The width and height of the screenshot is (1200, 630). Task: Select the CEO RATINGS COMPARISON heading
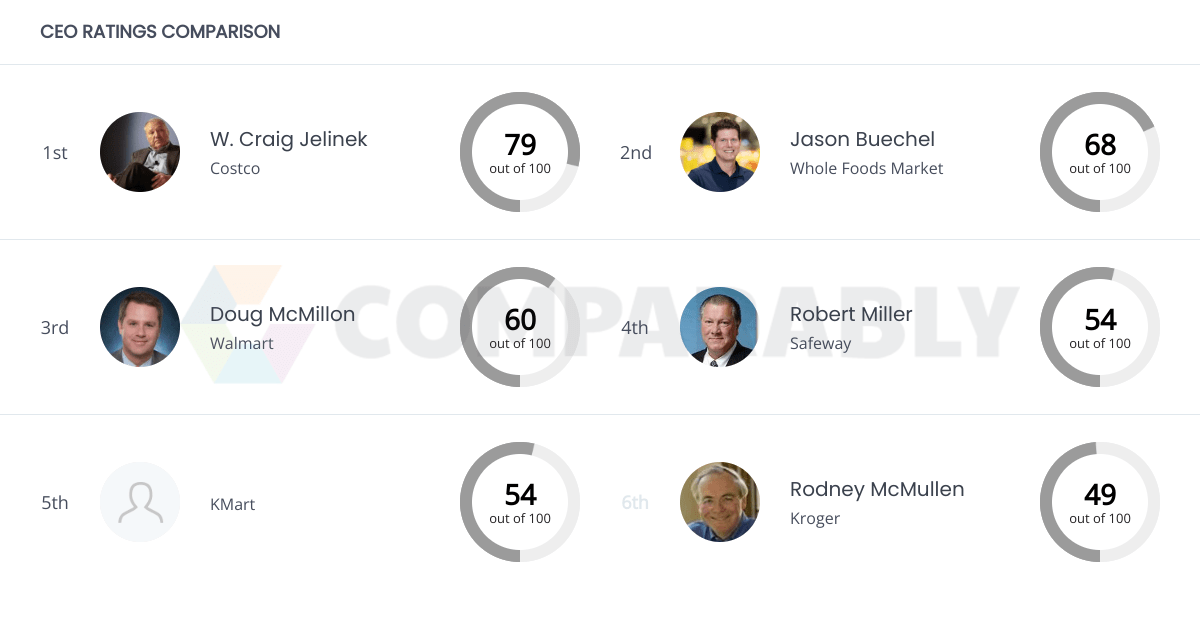click(x=160, y=31)
